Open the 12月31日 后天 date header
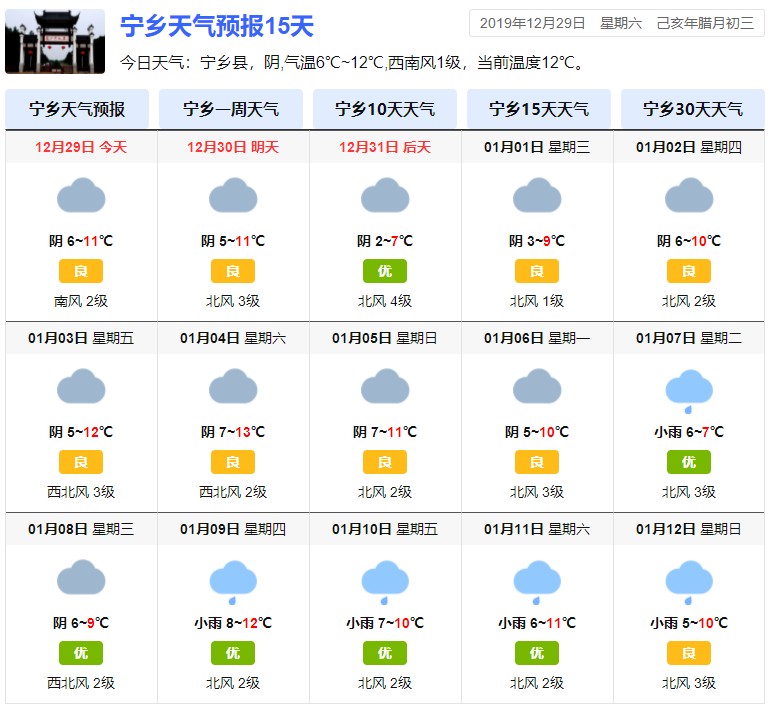771x704 pixels. click(x=385, y=147)
